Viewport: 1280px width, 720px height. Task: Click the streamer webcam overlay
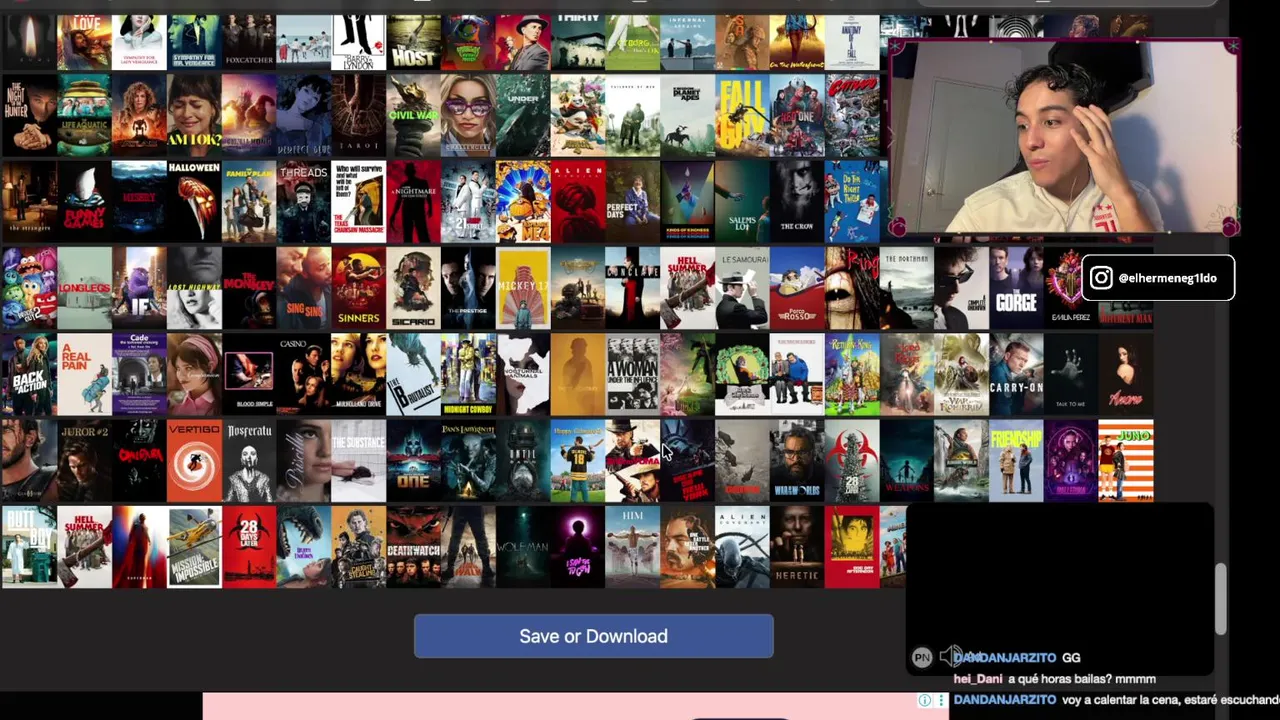pyautogui.click(x=1064, y=138)
